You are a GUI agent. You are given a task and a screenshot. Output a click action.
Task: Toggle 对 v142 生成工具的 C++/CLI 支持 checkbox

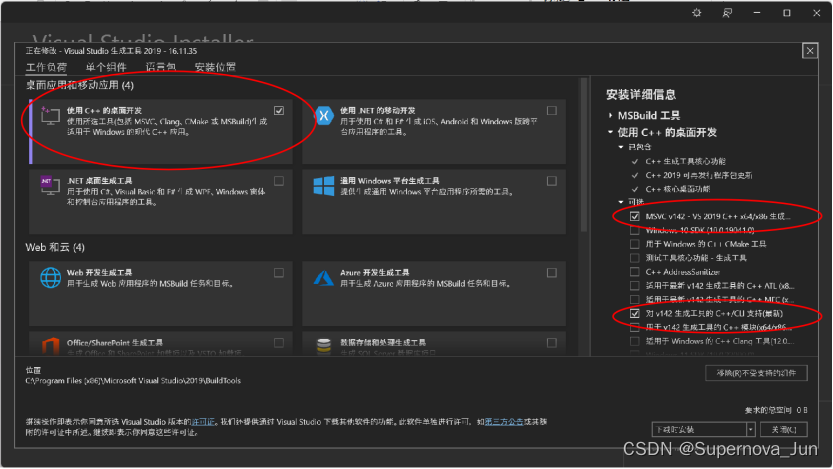(x=634, y=313)
